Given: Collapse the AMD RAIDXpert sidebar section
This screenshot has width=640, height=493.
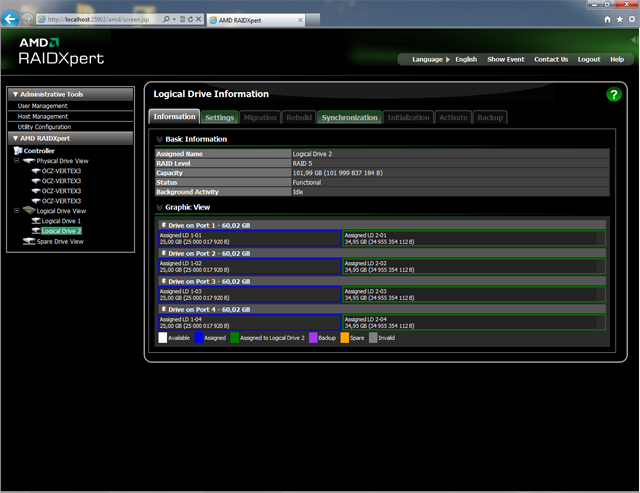Looking at the screenshot, I should point(16,138).
